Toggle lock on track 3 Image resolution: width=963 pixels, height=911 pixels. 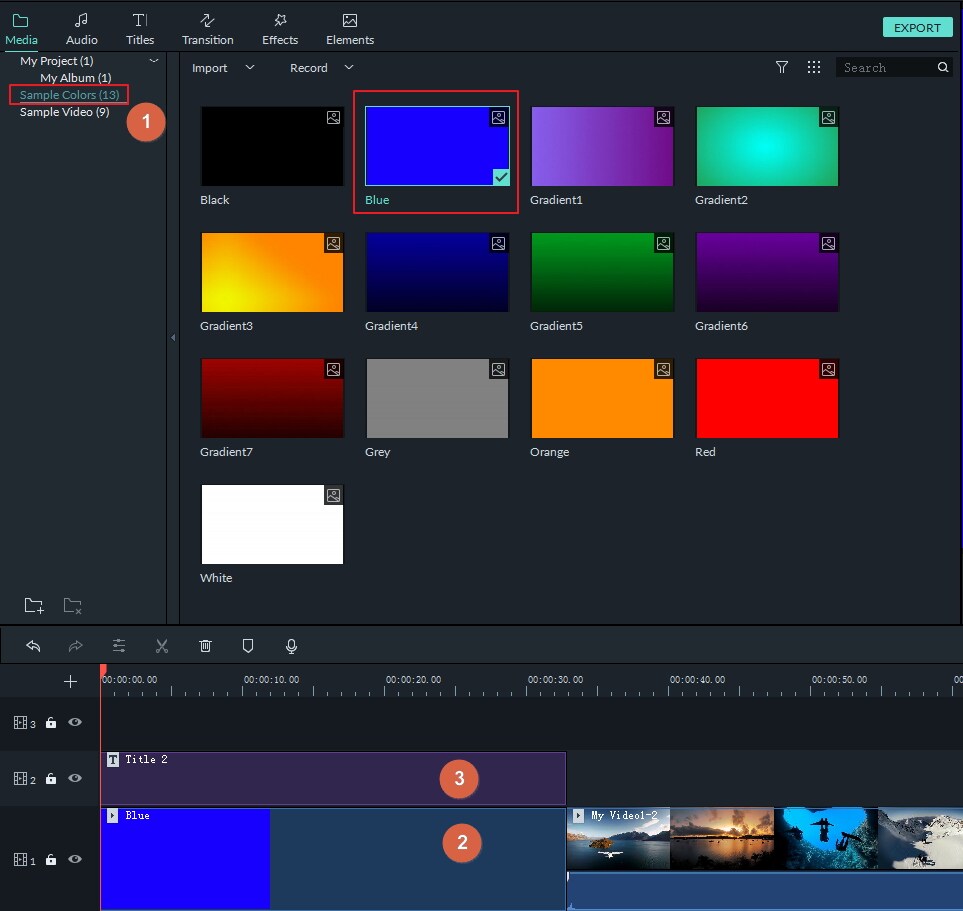[51, 722]
